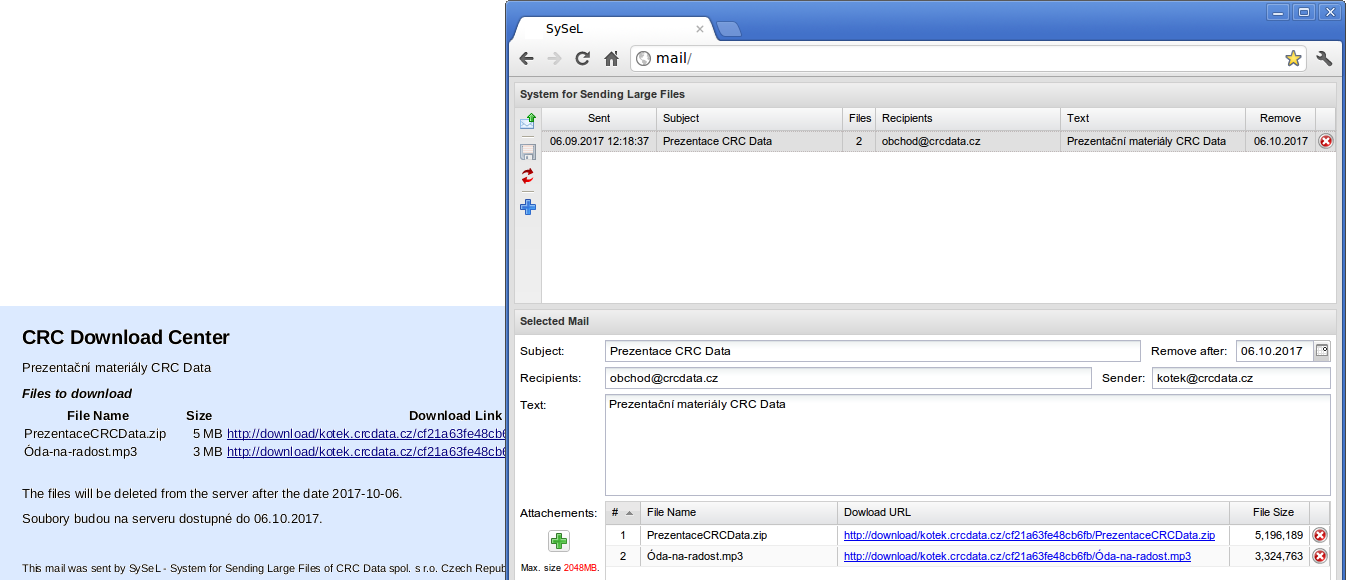The image size is (1346, 580).
Task: Click the red refresh arrows icon
Action: 528,177
